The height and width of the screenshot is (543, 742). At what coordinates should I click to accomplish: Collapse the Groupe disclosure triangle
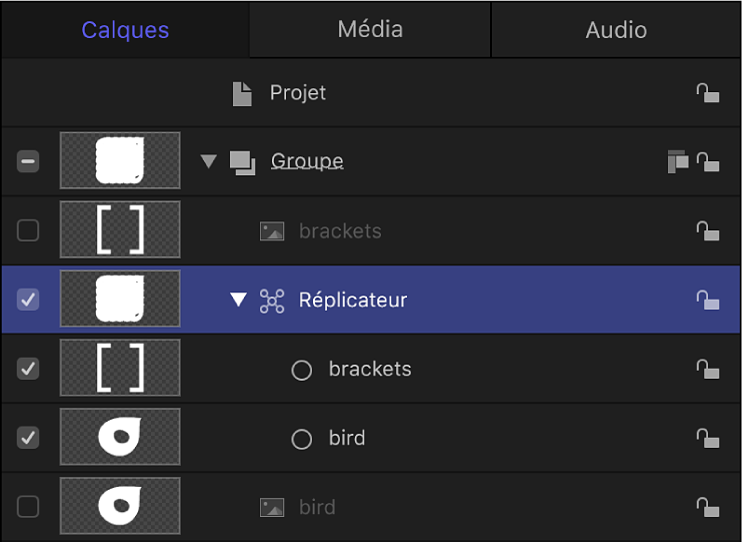click(x=209, y=161)
